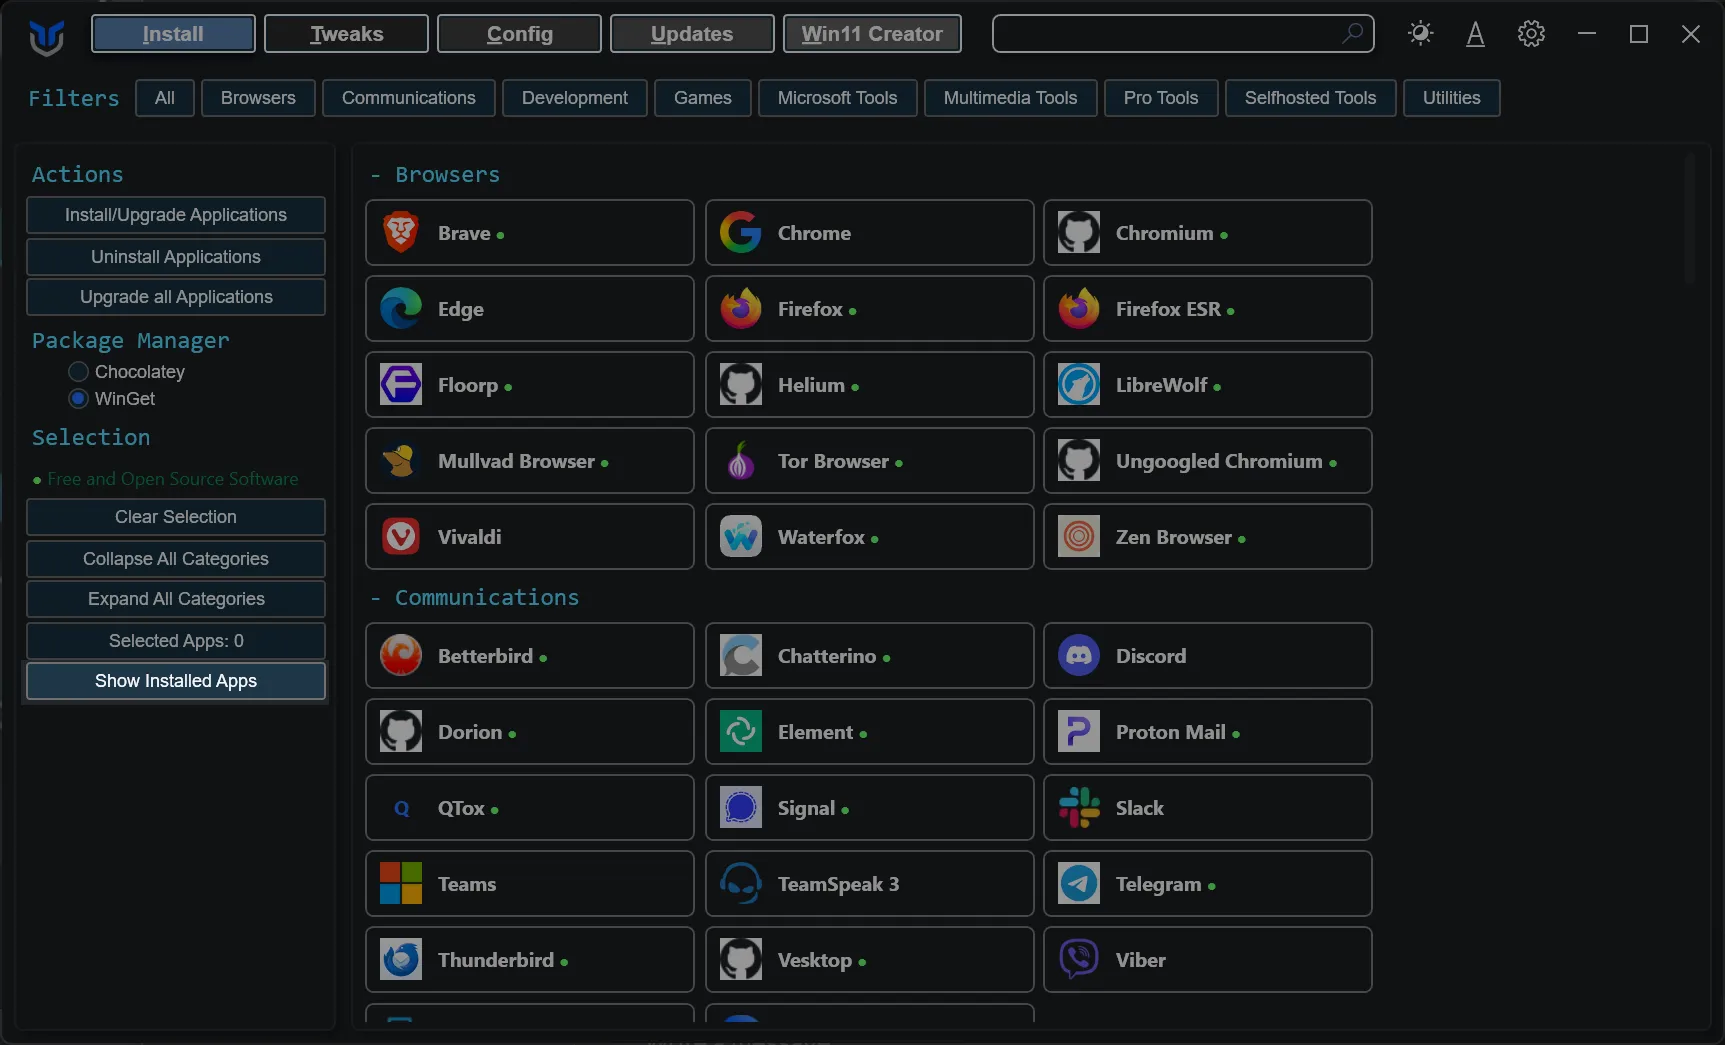Open font scaling via the A icon
Viewport: 1725px width, 1045px height.
point(1475,34)
